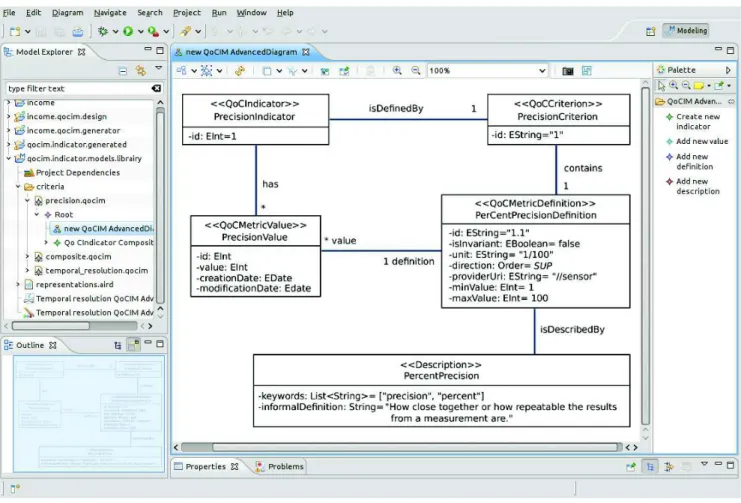This screenshot has height=503, width=741.
Task: Collapse the criteria folder in Model Explorer
Action: click(x=17, y=187)
